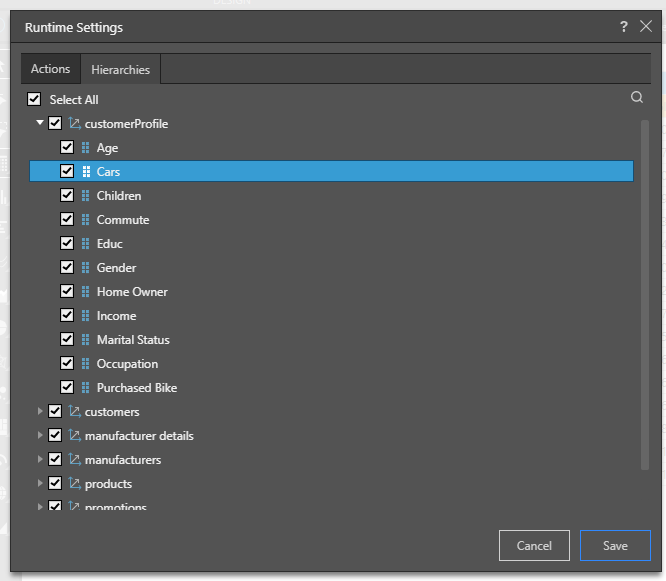666x581 pixels.
Task: Expand the manufacturer details node
Action: [x=40, y=436]
